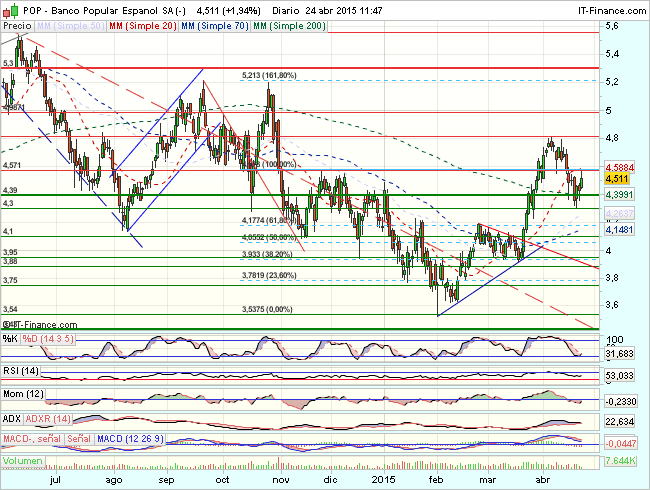
Task: Click the dic month marker on time axis
Action: [x=330, y=480]
